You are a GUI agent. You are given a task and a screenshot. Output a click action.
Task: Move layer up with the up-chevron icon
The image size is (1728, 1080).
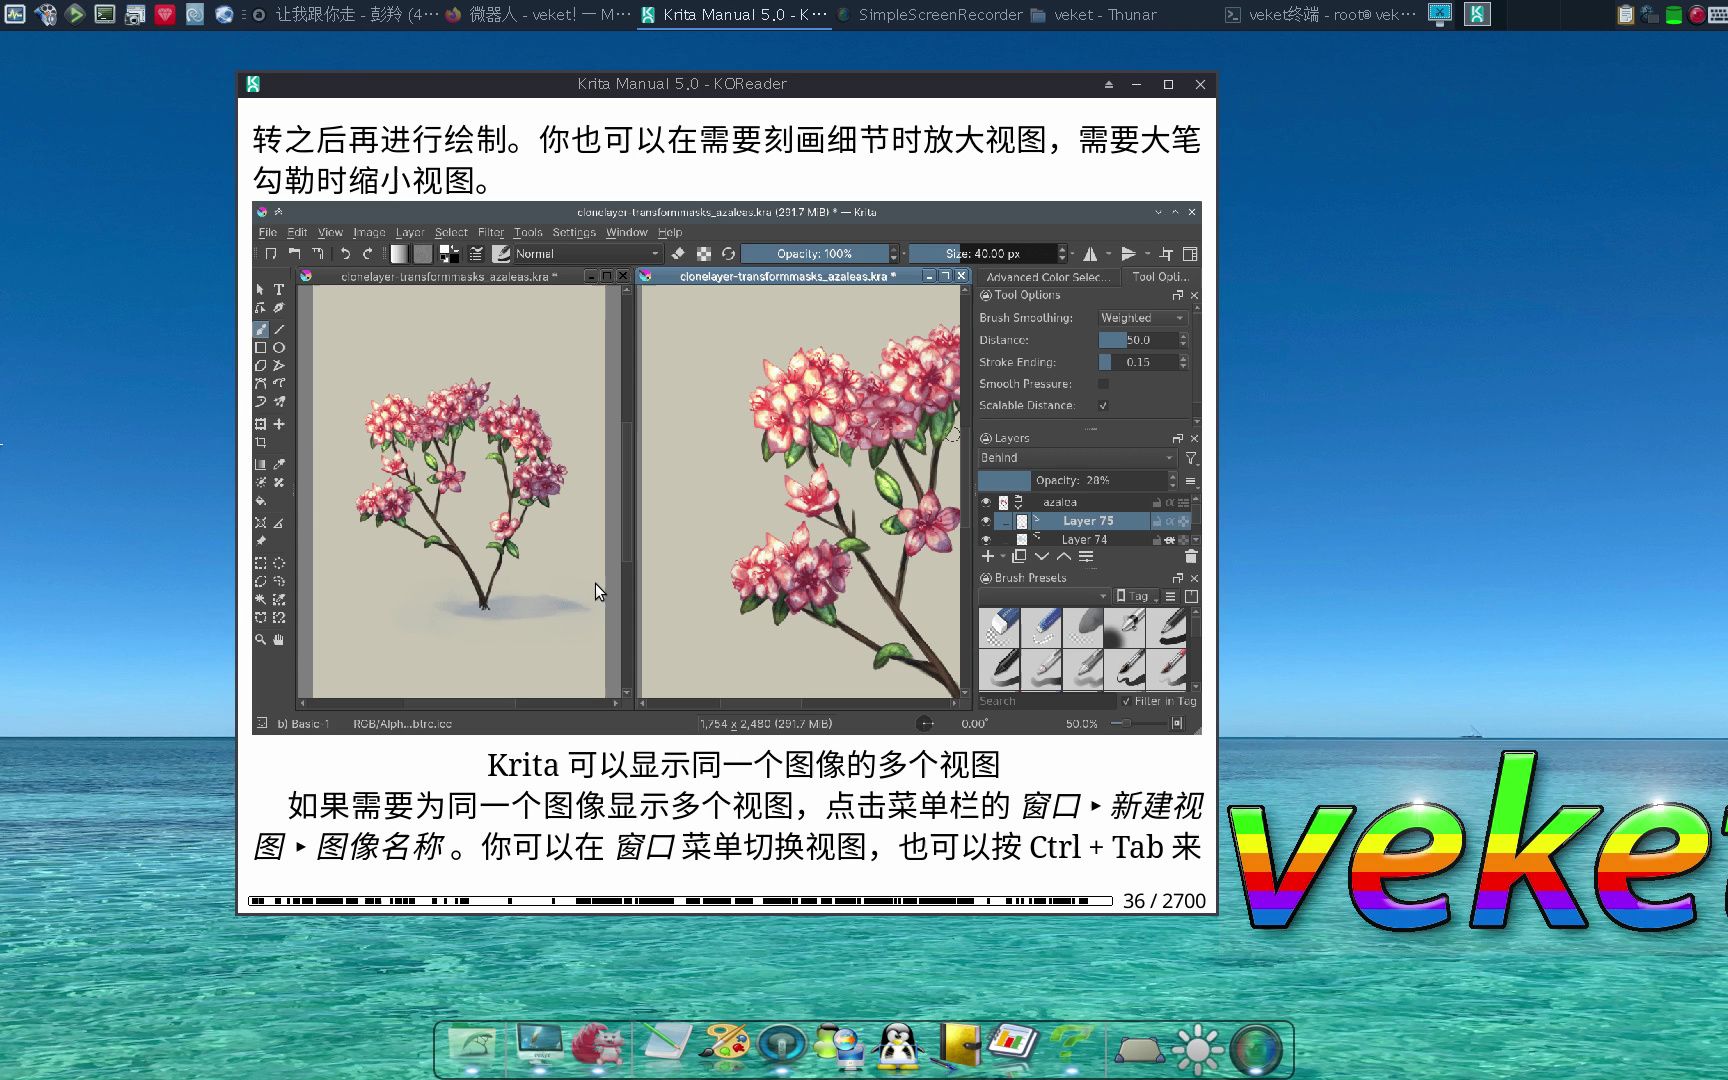coord(1064,557)
